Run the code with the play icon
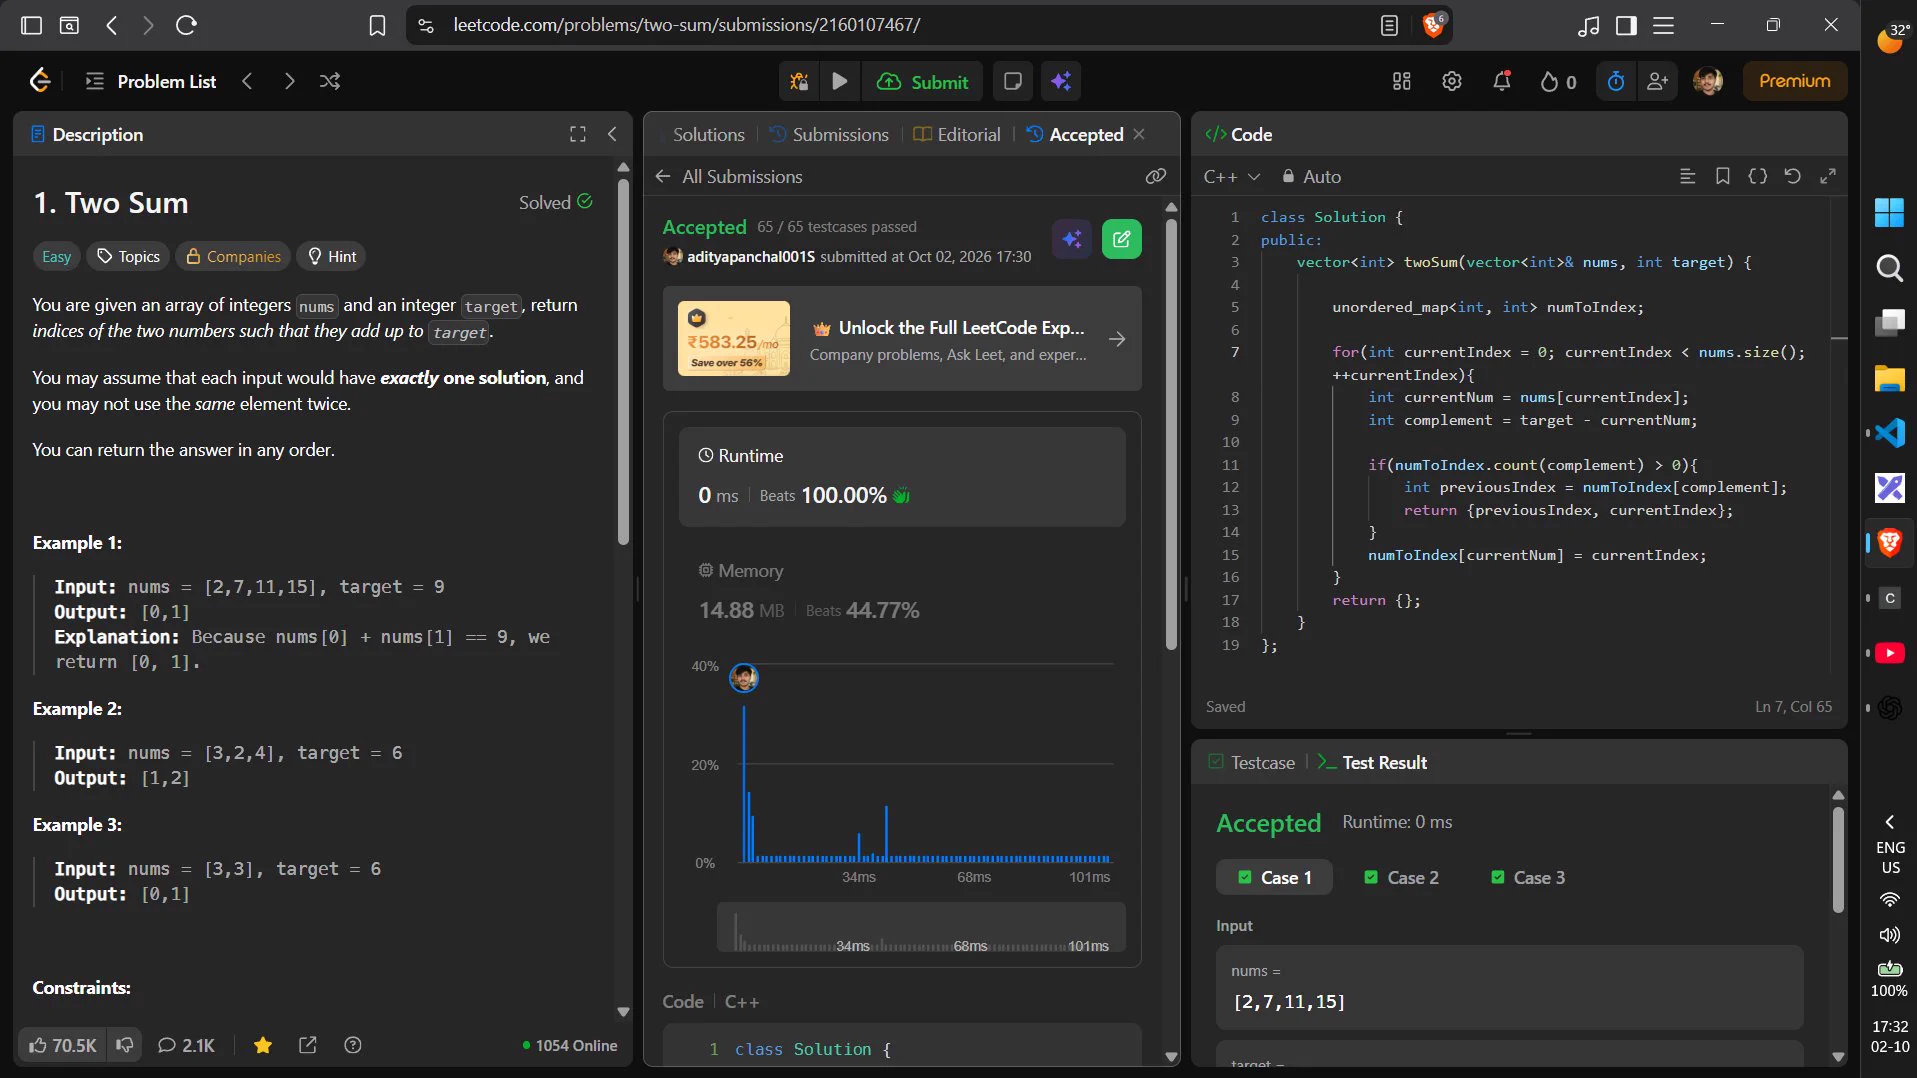Screen dimensions: 1917x1078 coord(840,81)
